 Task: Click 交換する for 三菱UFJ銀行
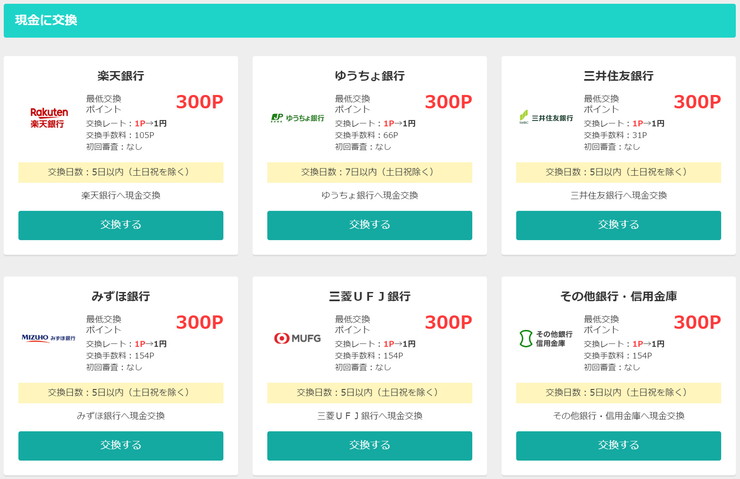coord(370,445)
